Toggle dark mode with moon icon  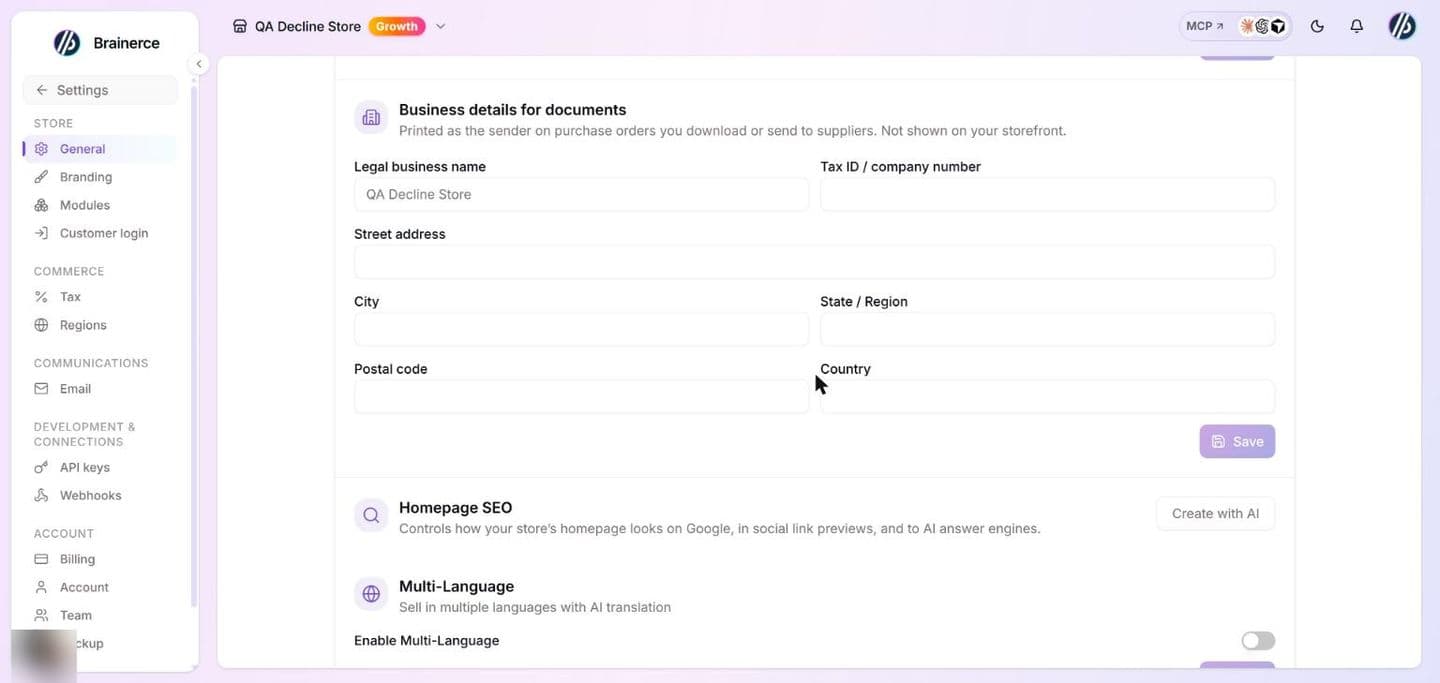click(x=1317, y=27)
